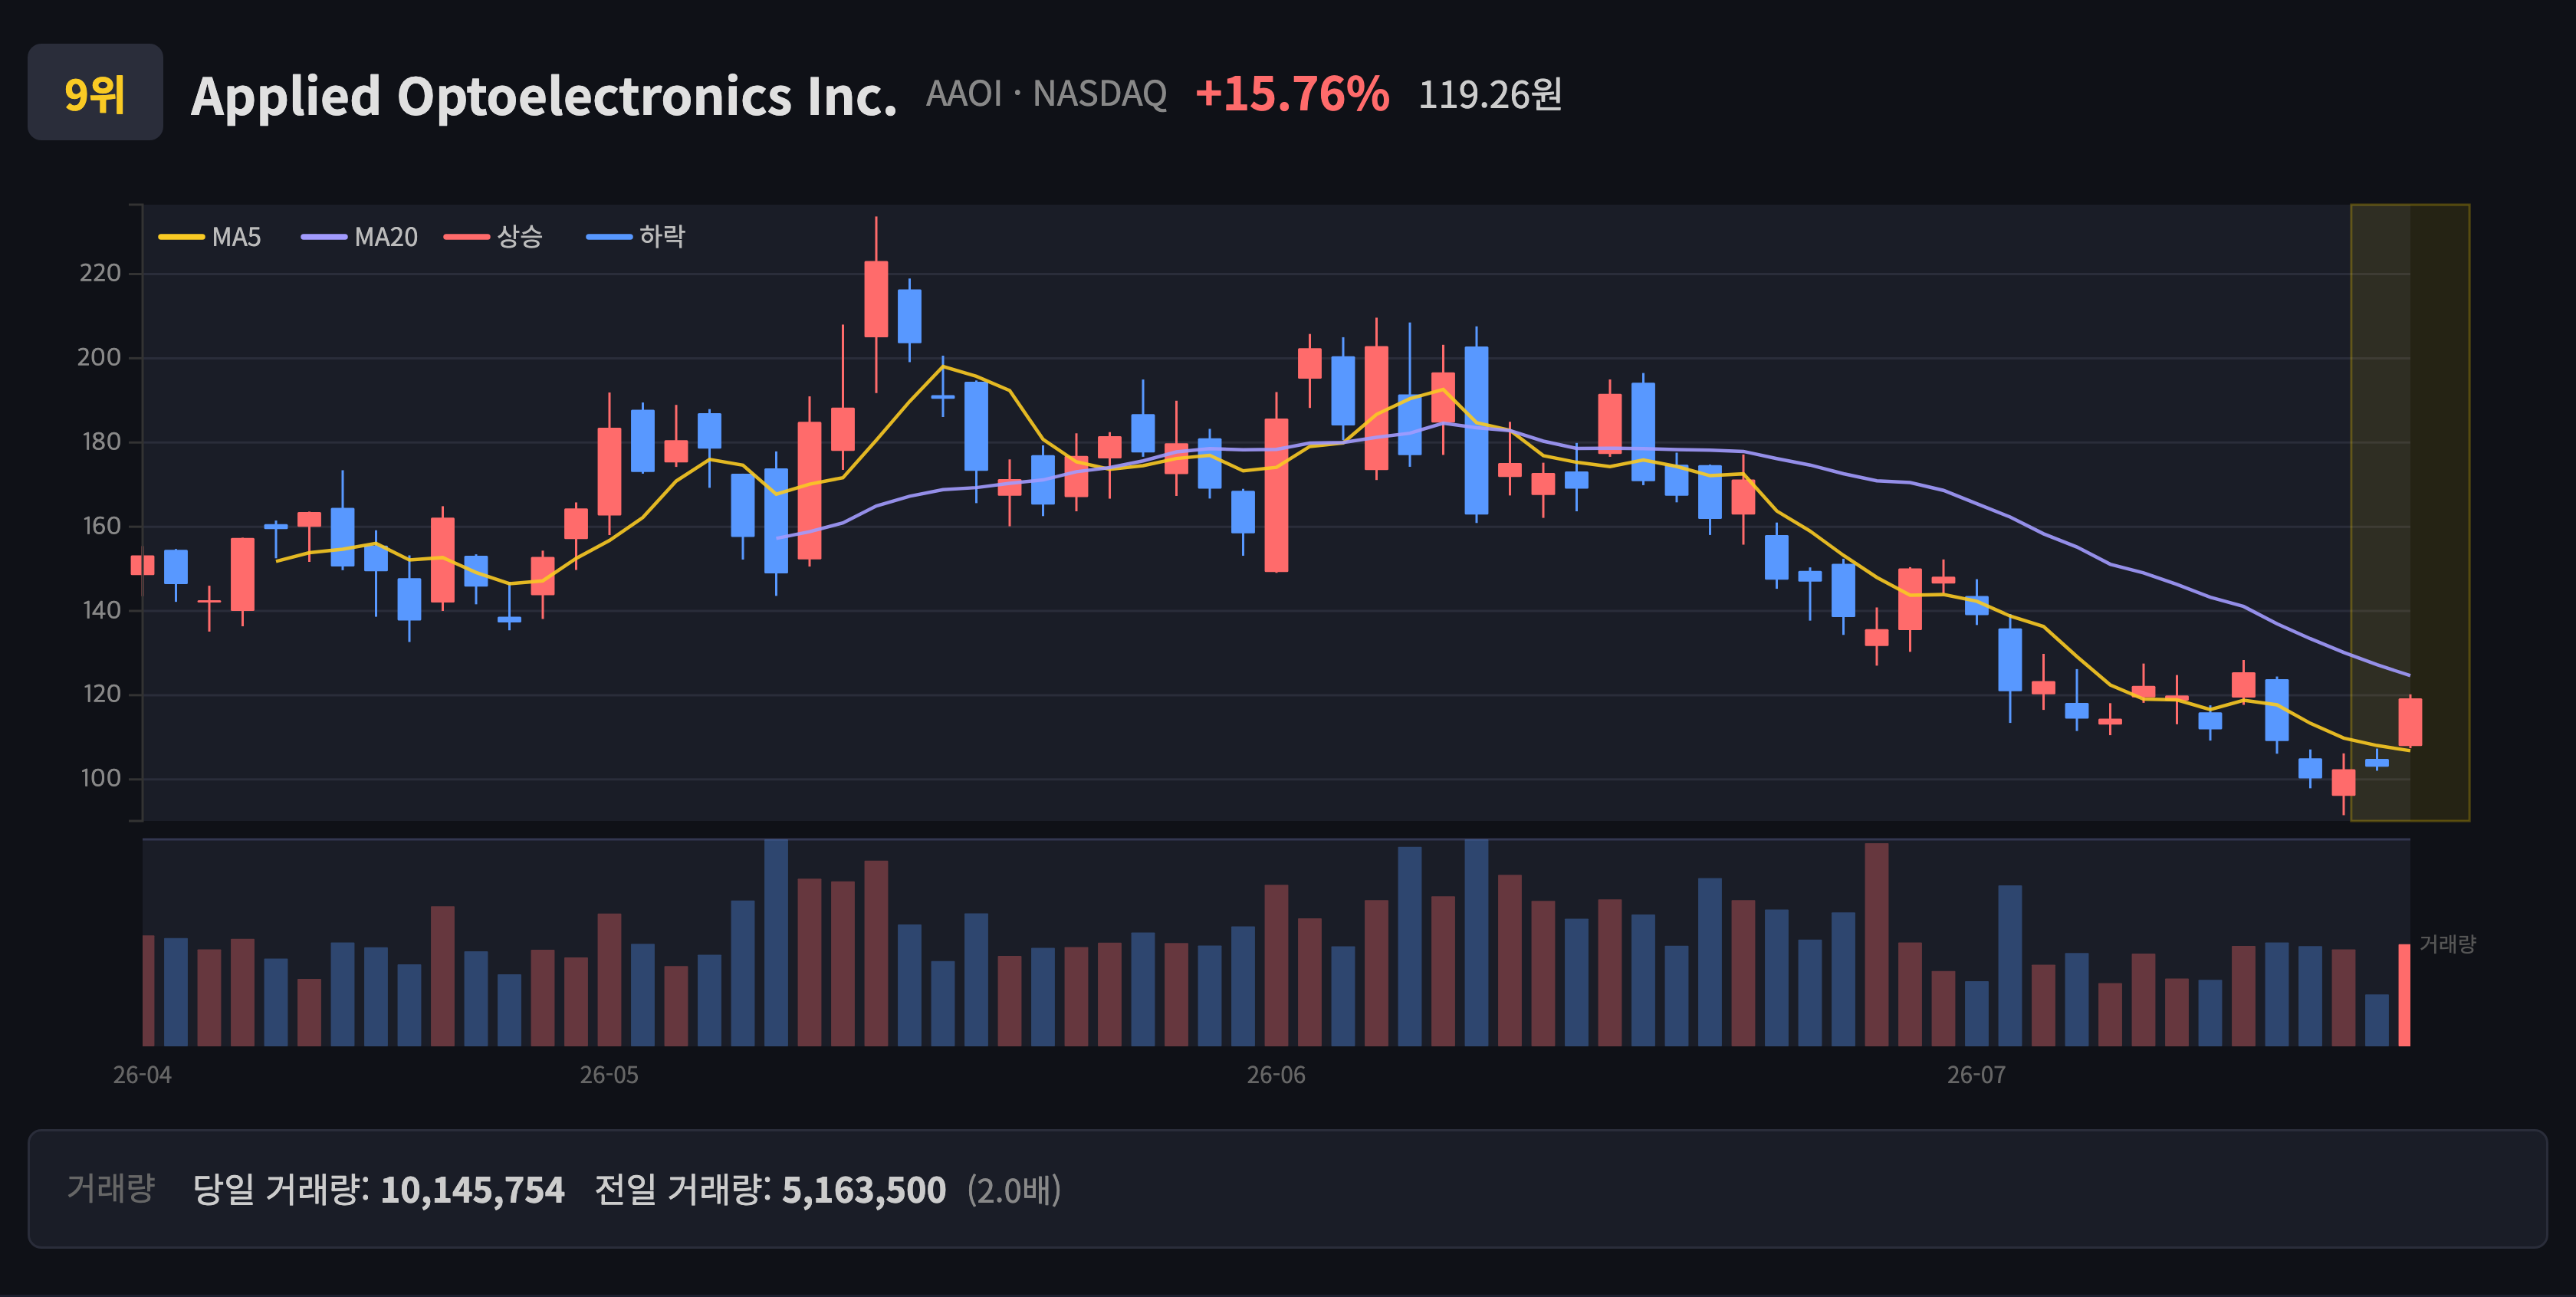Click the 160 price axis label
This screenshot has width=2576, height=1297.
click(101, 526)
